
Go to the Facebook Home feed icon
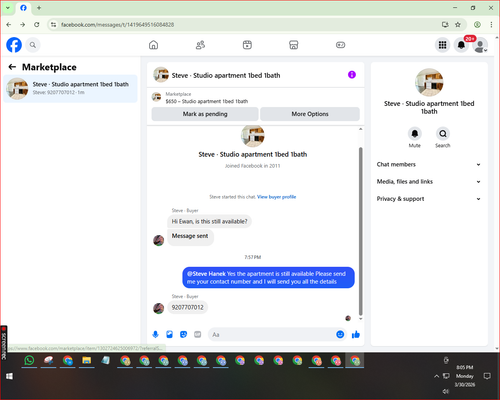point(153,45)
